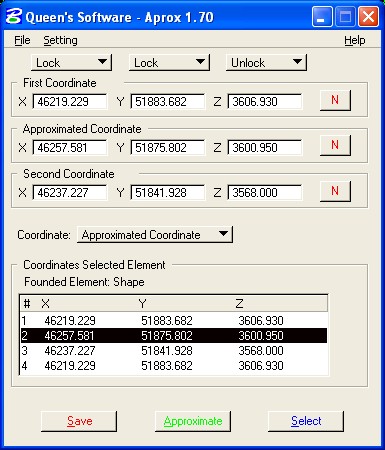The width and height of the screenshot is (385, 450).
Task: Select row 3 in the coordinates list
Action: (174, 351)
